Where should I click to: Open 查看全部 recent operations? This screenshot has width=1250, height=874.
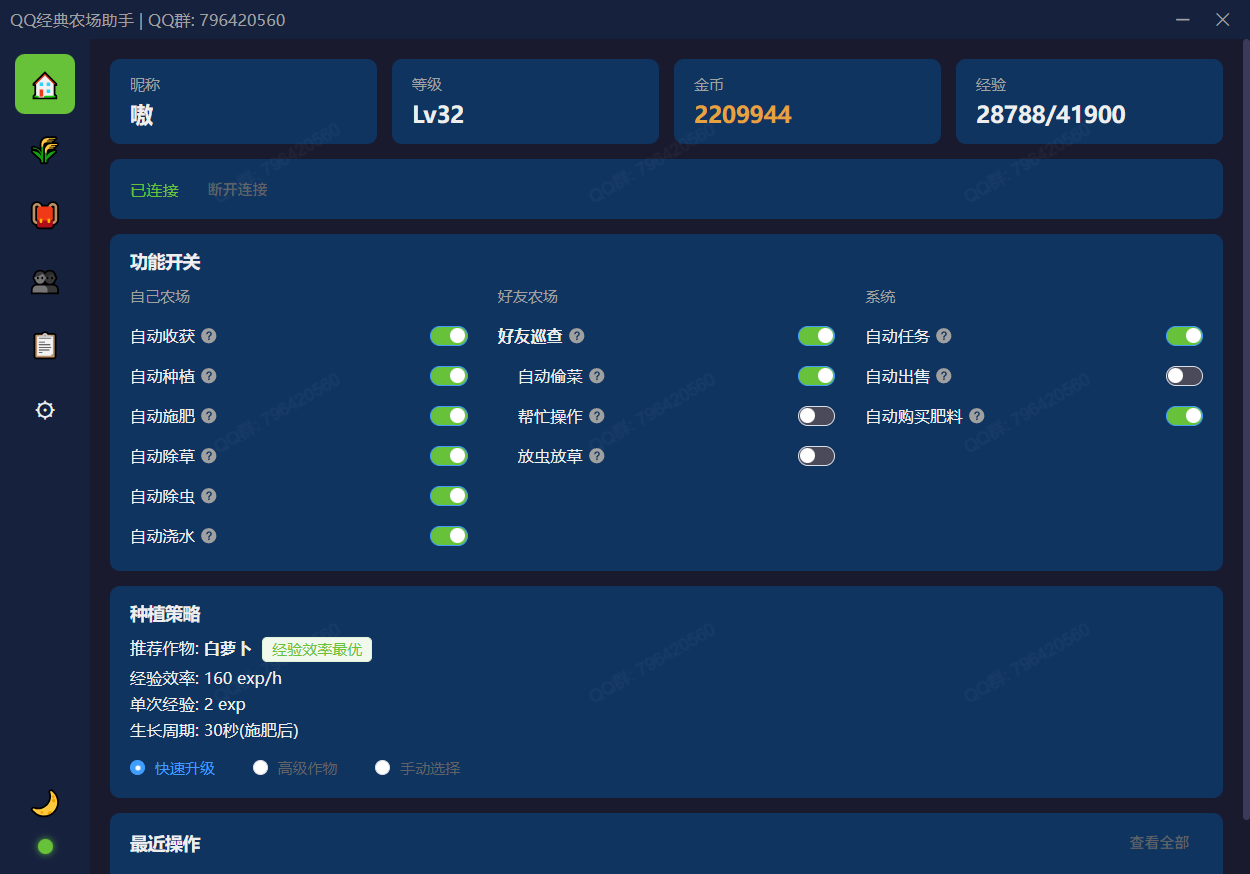(1158, 843)
